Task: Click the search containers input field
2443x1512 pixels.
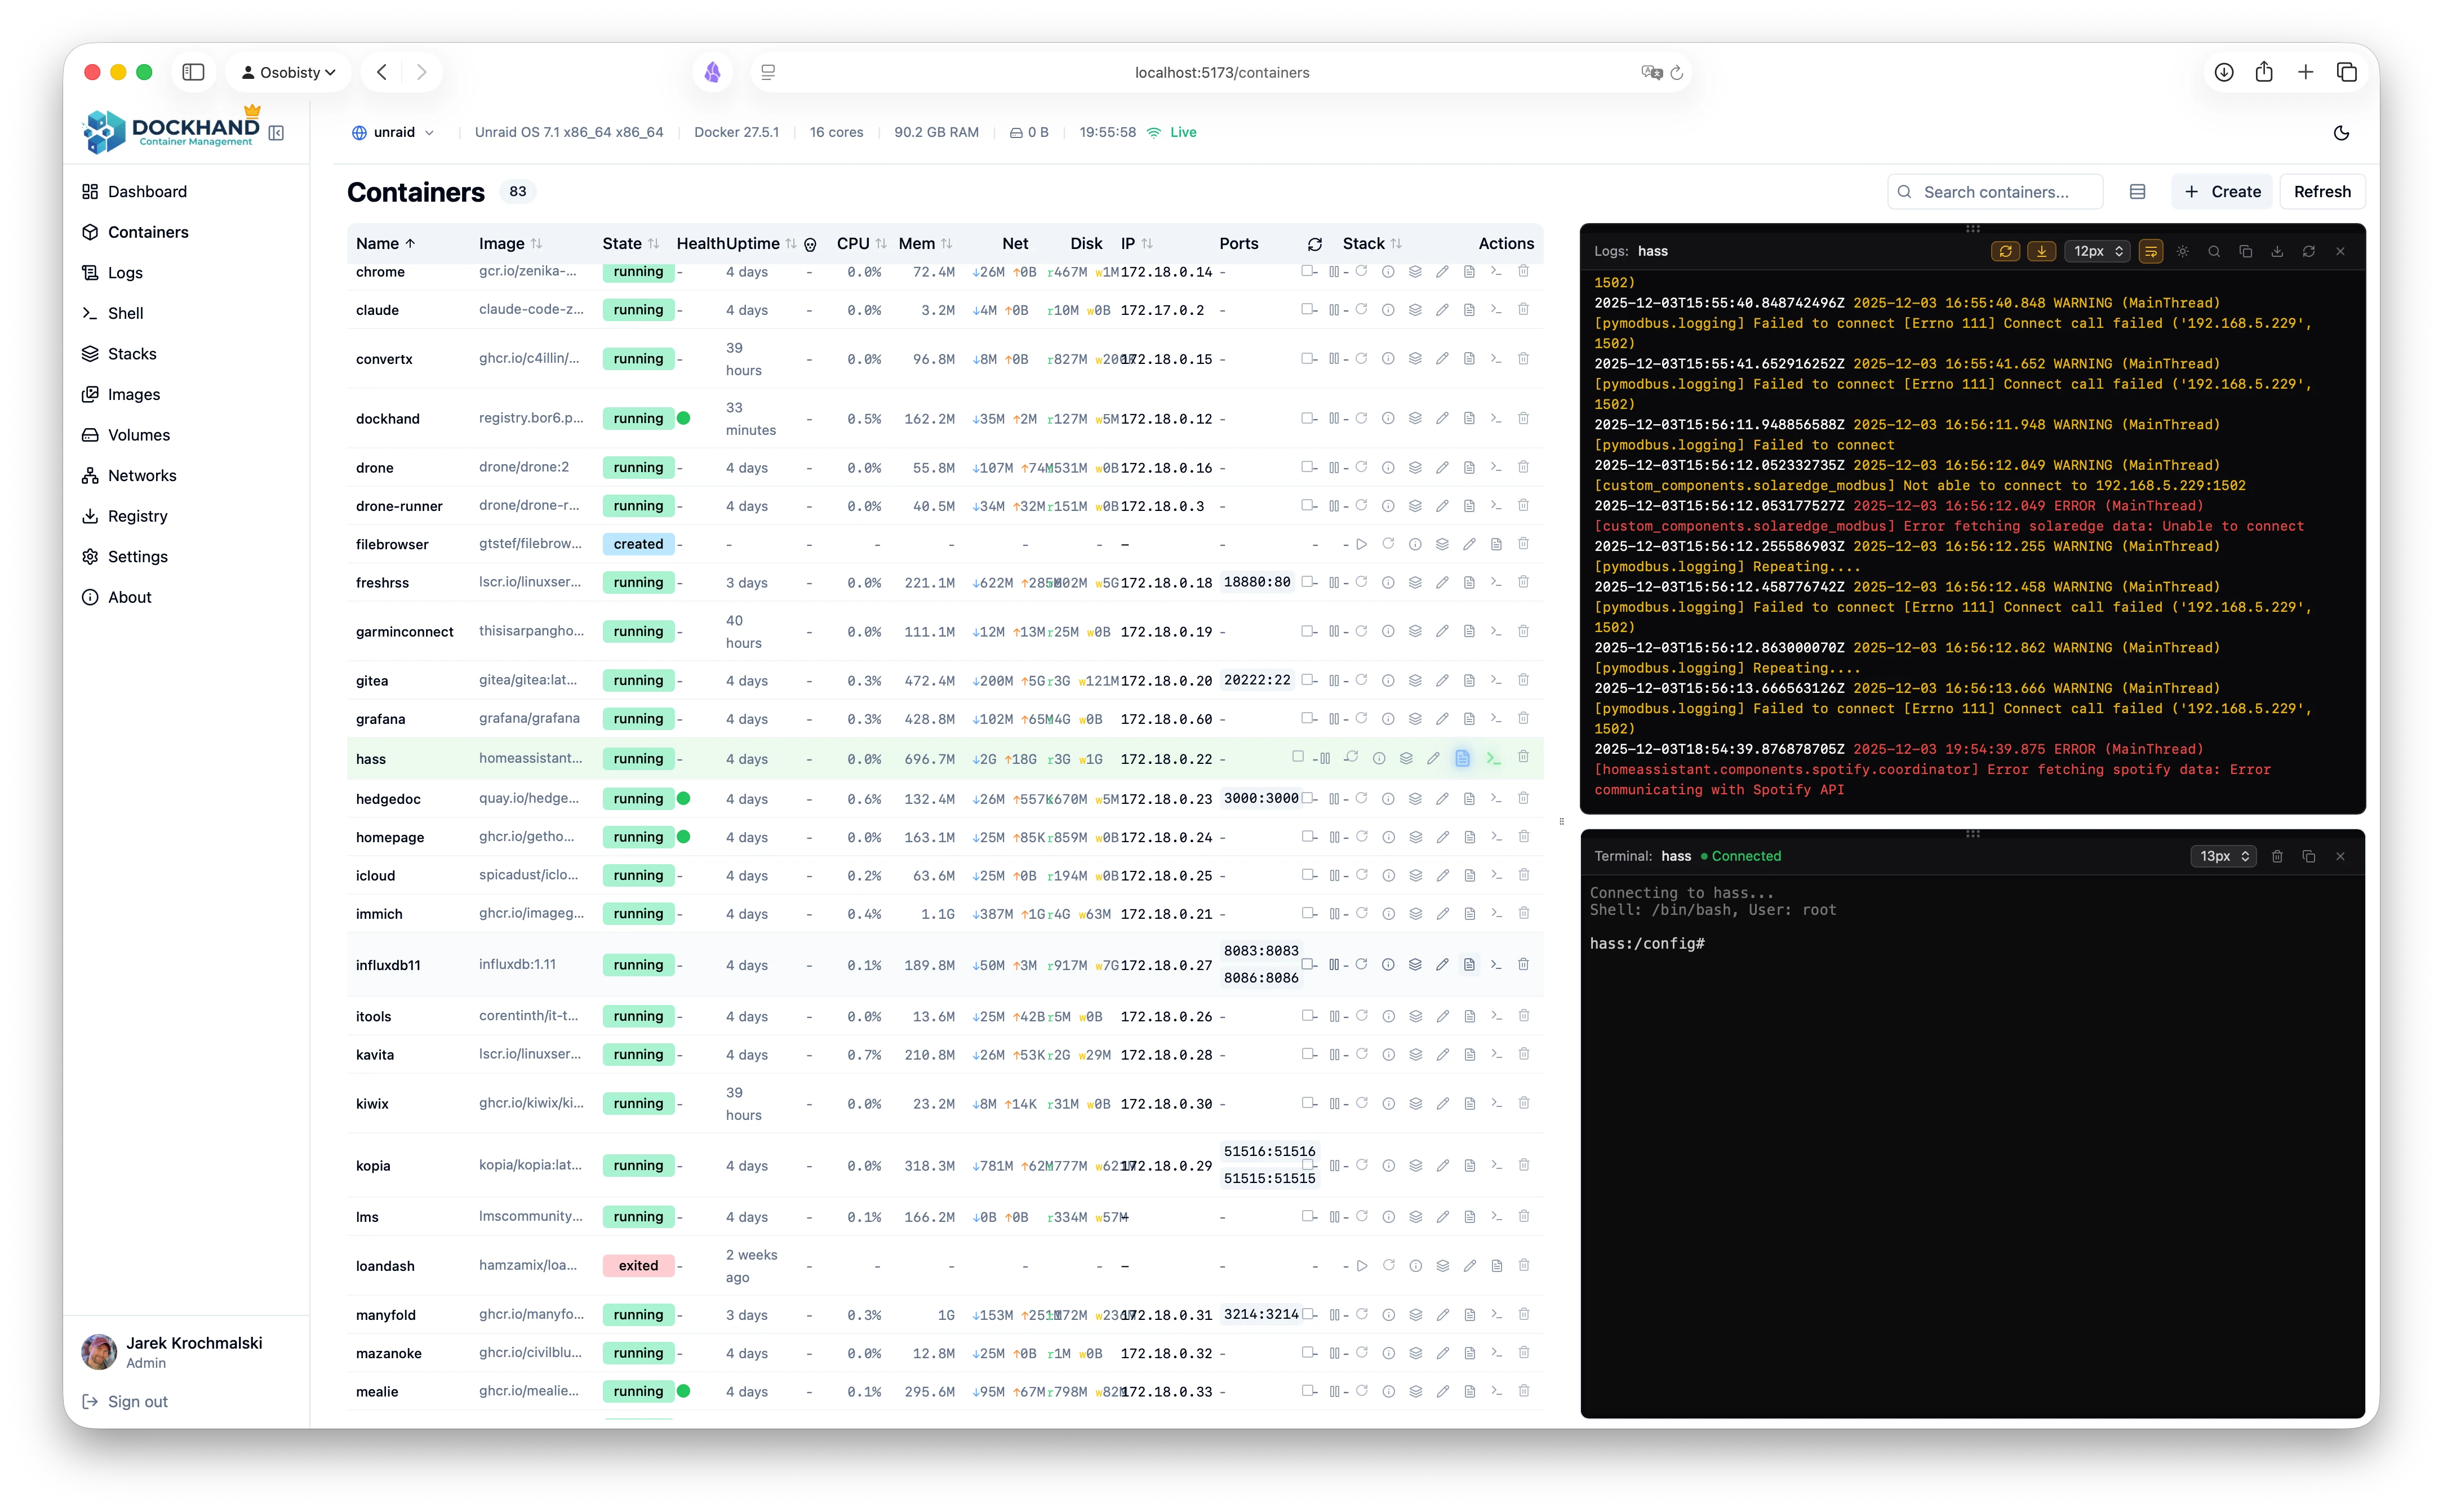Action: click(x=1994, y=191)
